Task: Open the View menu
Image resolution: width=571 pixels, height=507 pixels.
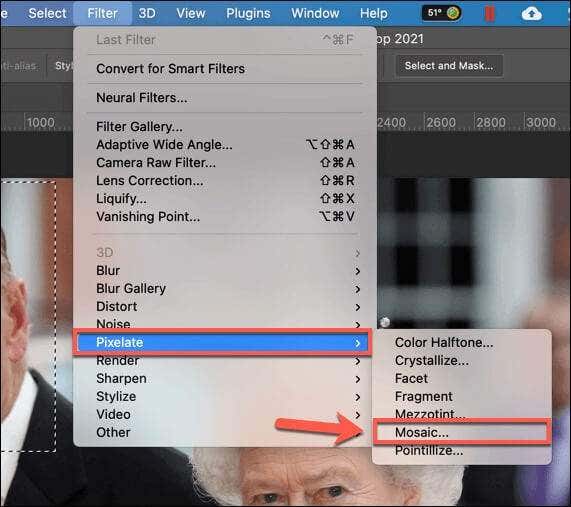Action: pos(191,13)
